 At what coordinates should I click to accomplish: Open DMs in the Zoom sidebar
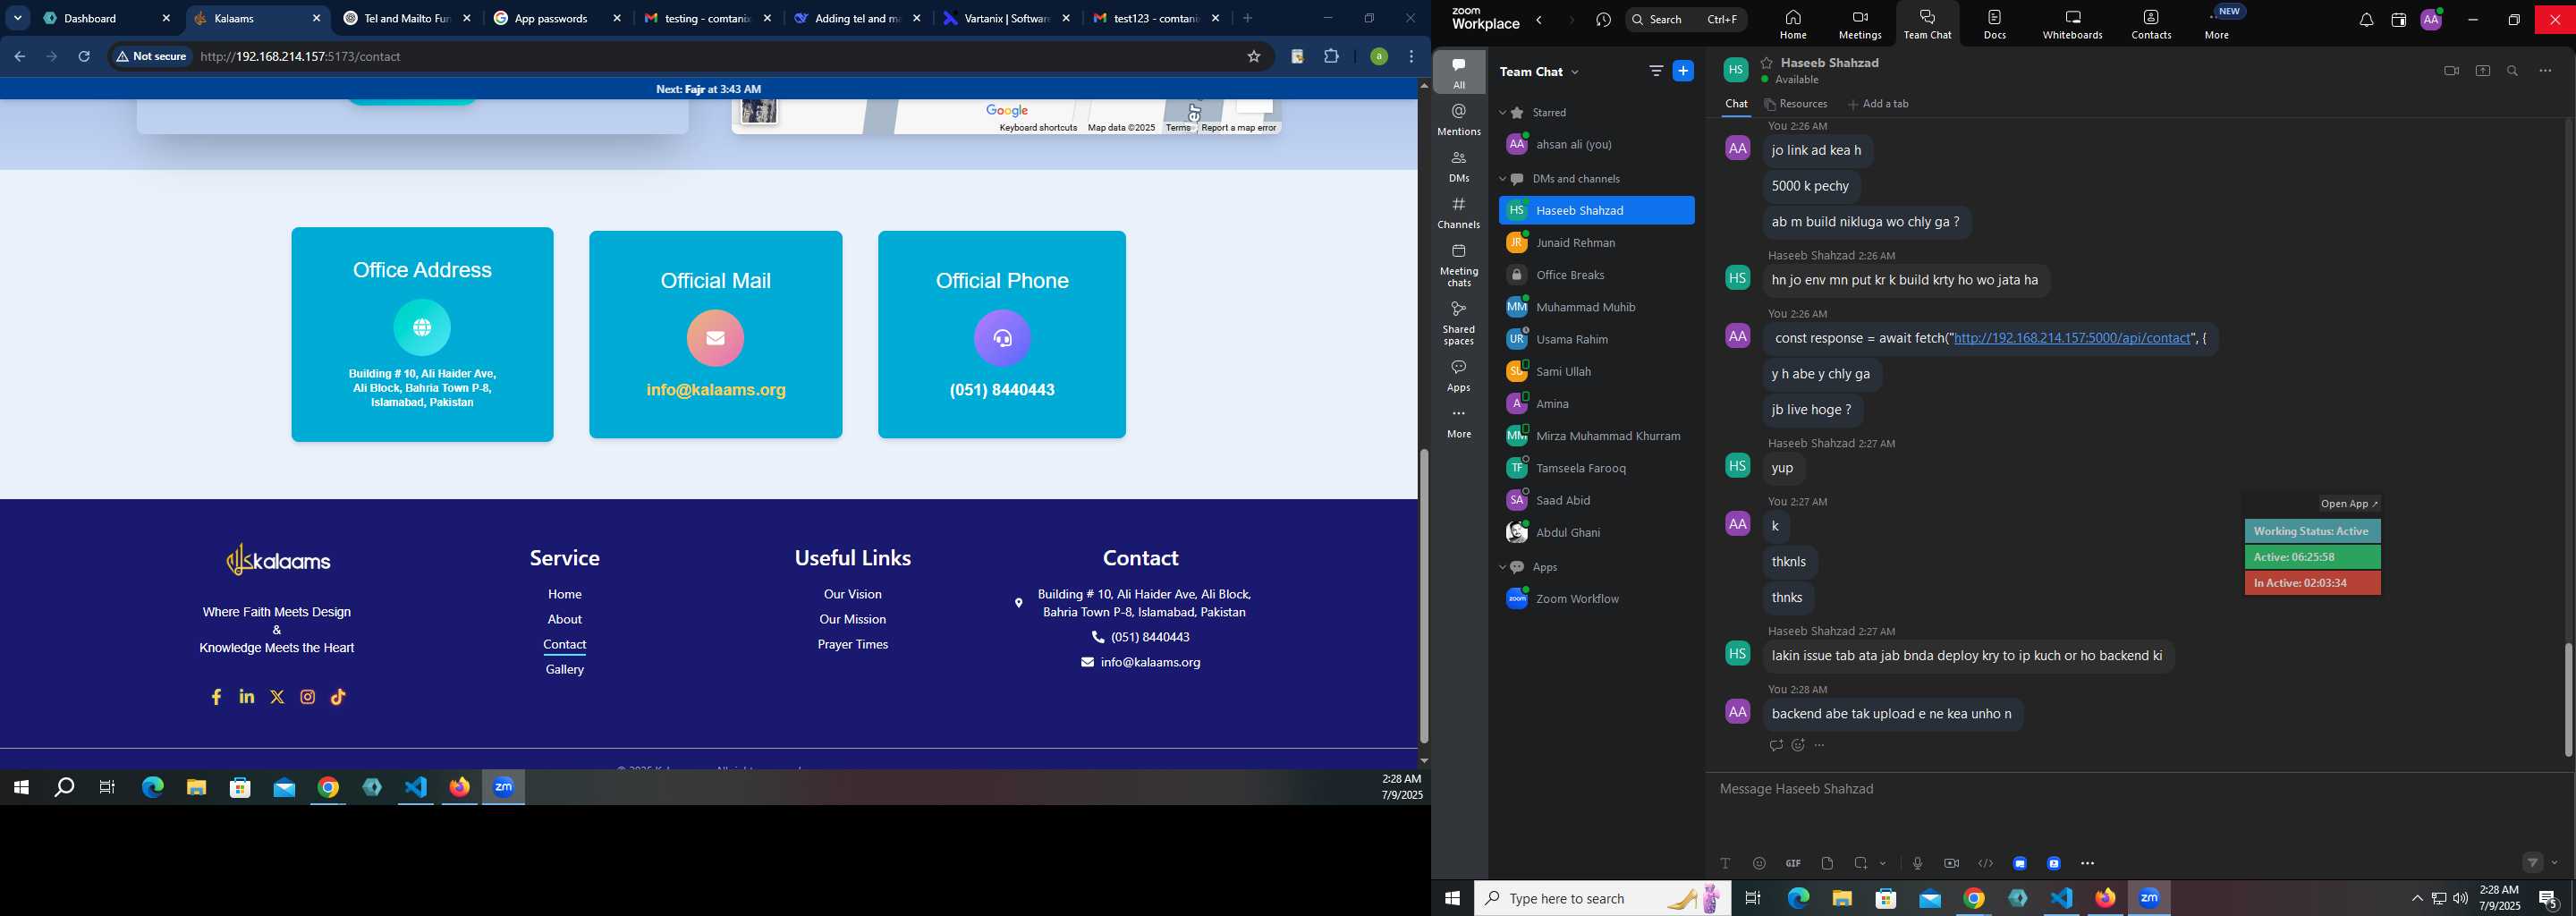pos(1459,167)
